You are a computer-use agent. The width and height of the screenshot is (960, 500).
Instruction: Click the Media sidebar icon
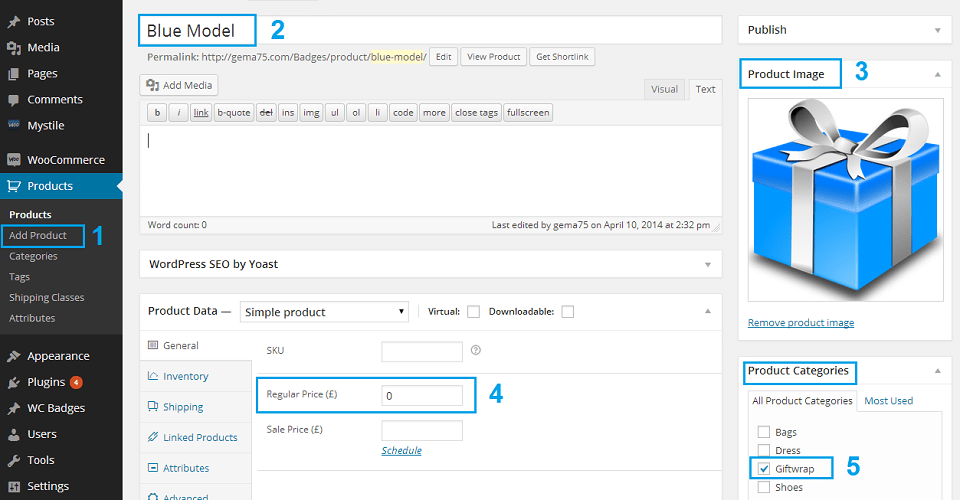click(x=13, y=48)
